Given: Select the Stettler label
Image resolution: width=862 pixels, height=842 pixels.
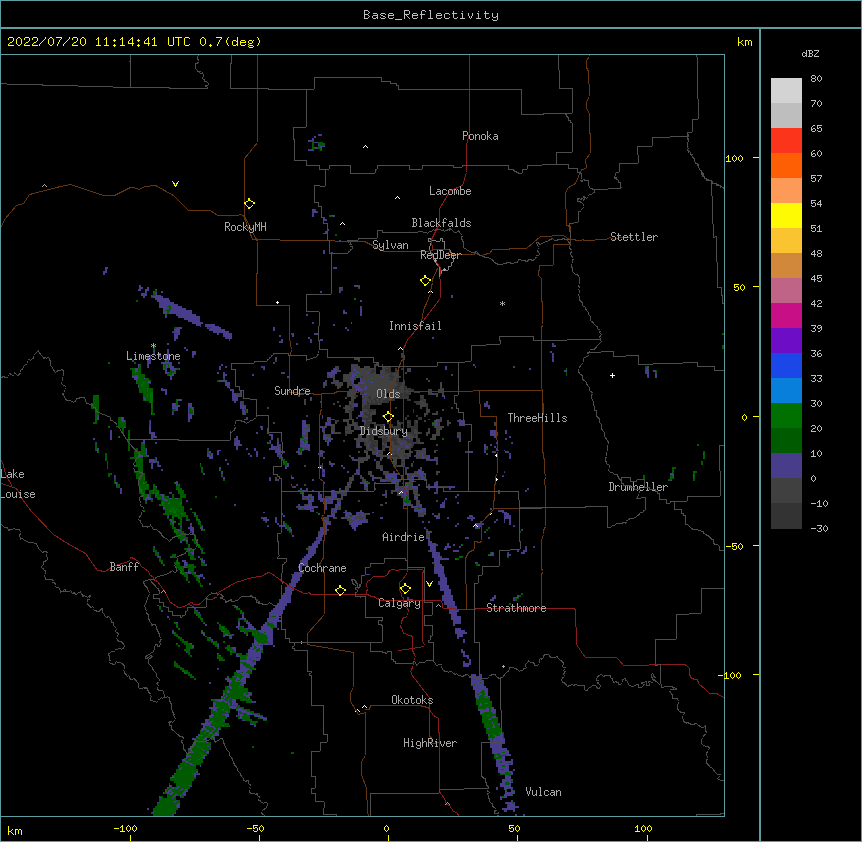Looking at the screenshot, I should point(634,237).
